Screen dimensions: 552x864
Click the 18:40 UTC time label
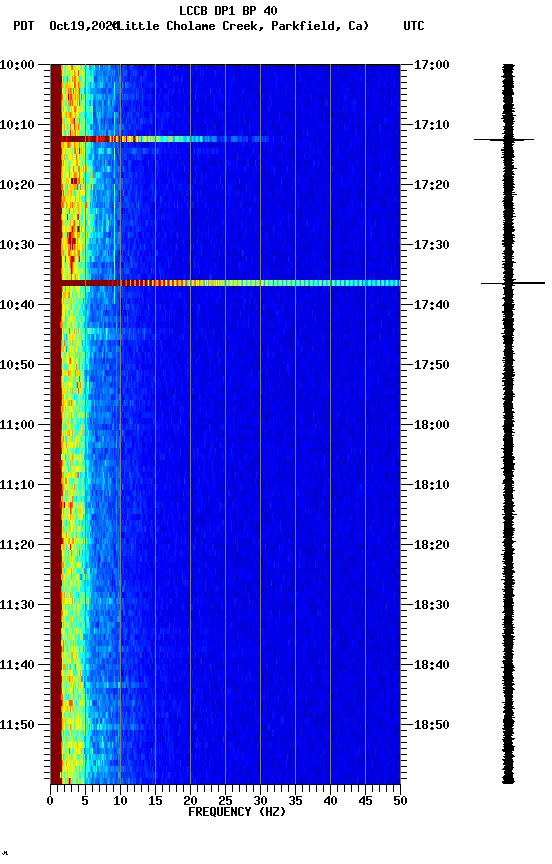pos(432,666)
